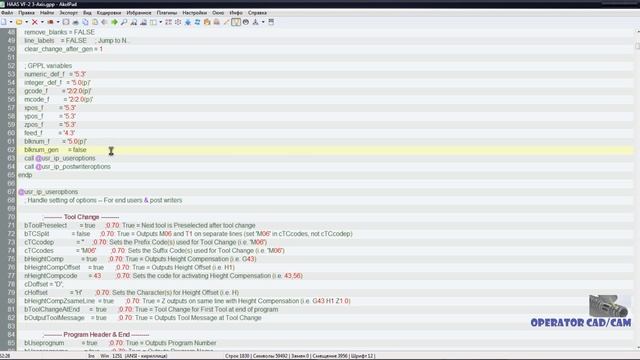Click the find next binoculars icon
The height and width of the screenshot is (360, 640).
click(133, 22)
